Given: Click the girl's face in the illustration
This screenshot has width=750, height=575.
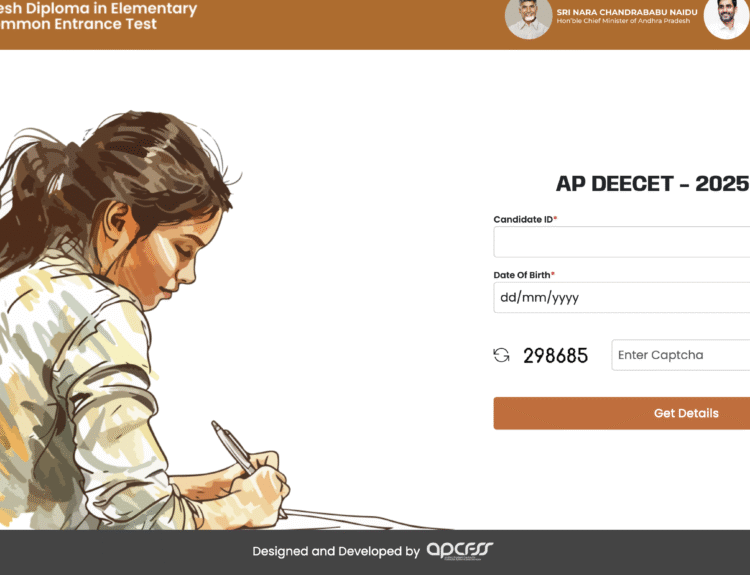Looking at the screenshot, I should click(x=167, y=258).
